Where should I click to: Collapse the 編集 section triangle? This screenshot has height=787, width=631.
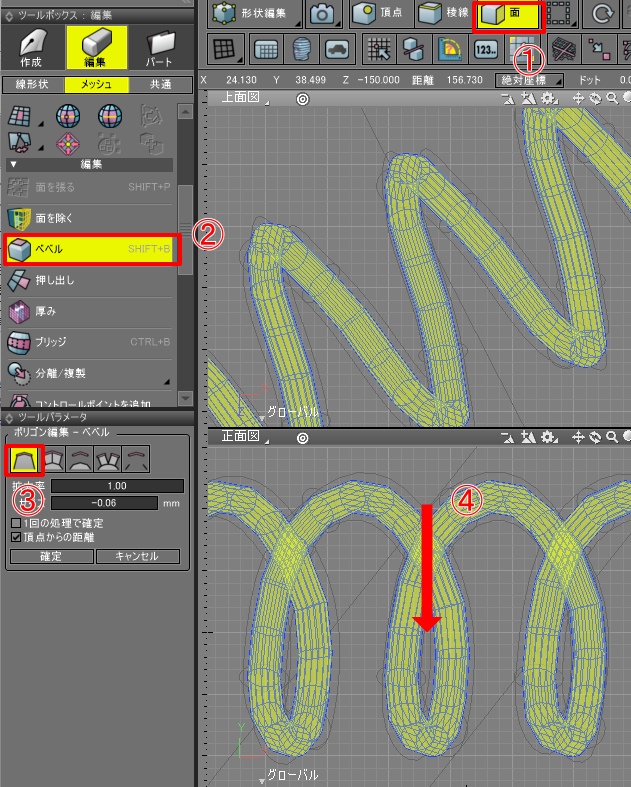click(x=13, y=164)
